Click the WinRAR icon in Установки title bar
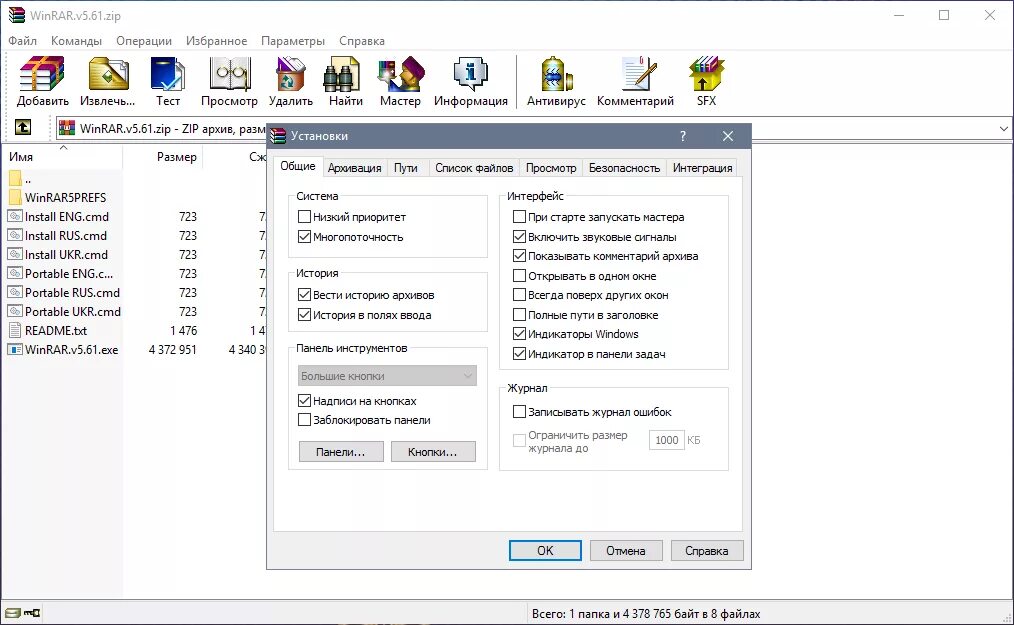The image size is (1014, 625). (278, 136)
